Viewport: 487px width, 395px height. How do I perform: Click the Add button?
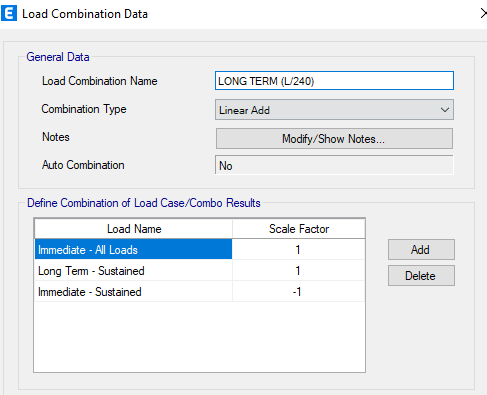pyautogui.click(x=421, y=249)
